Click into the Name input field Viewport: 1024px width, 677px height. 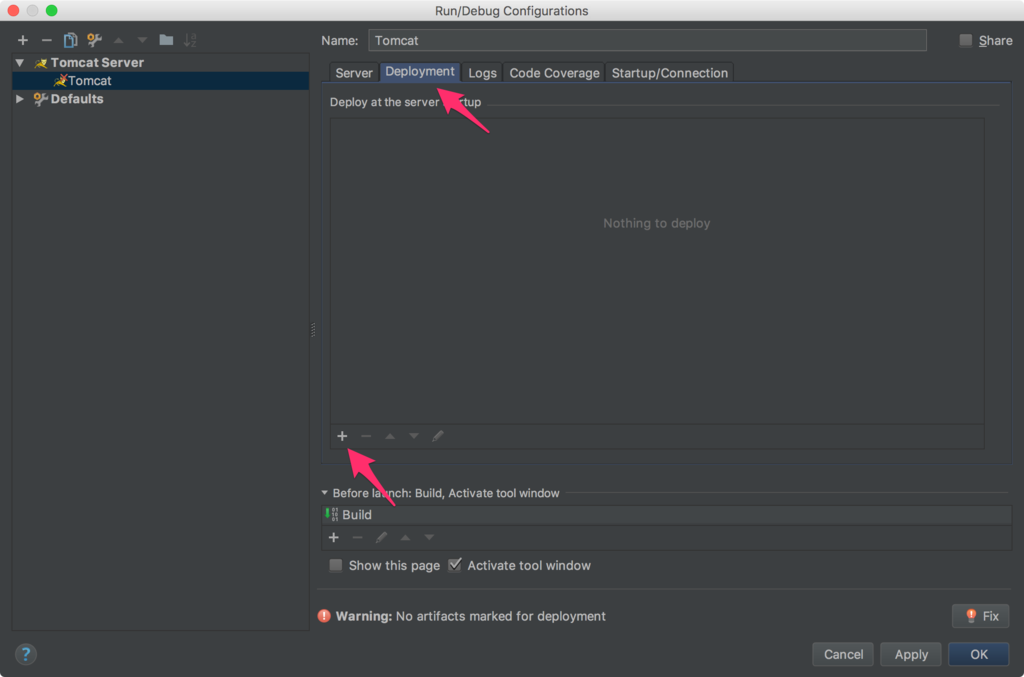647,40
